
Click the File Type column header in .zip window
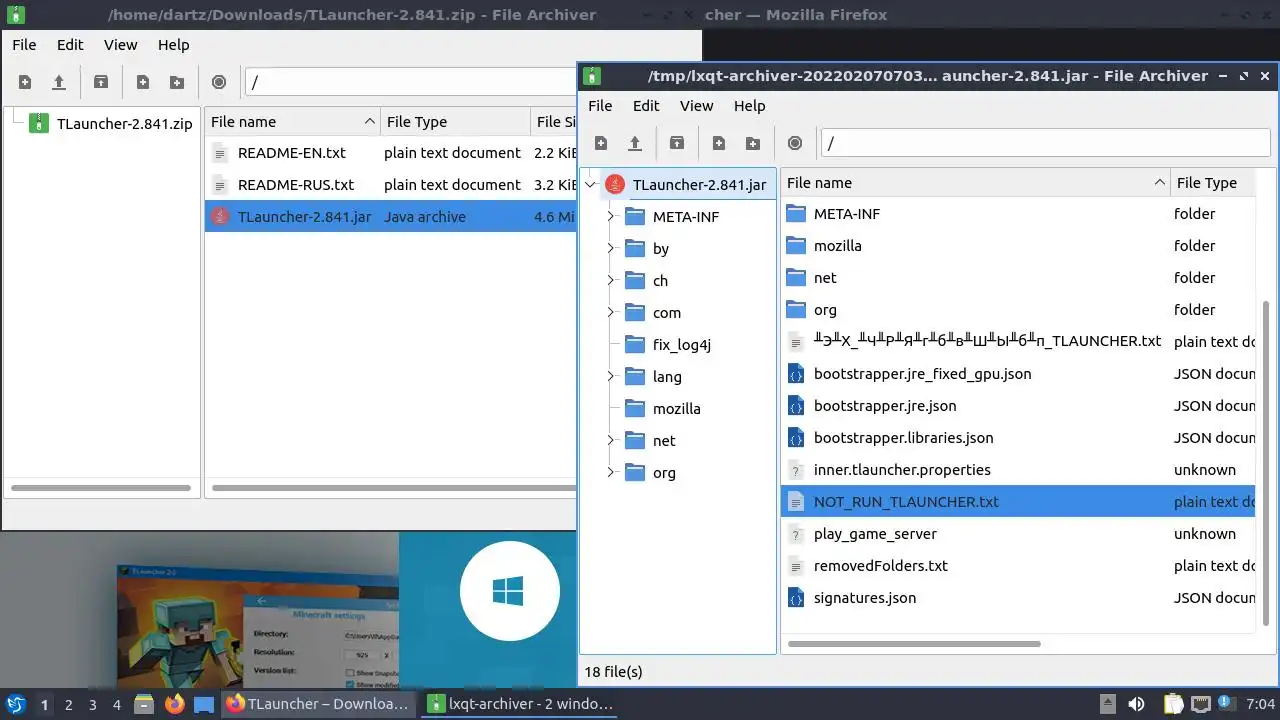point(455,122)
